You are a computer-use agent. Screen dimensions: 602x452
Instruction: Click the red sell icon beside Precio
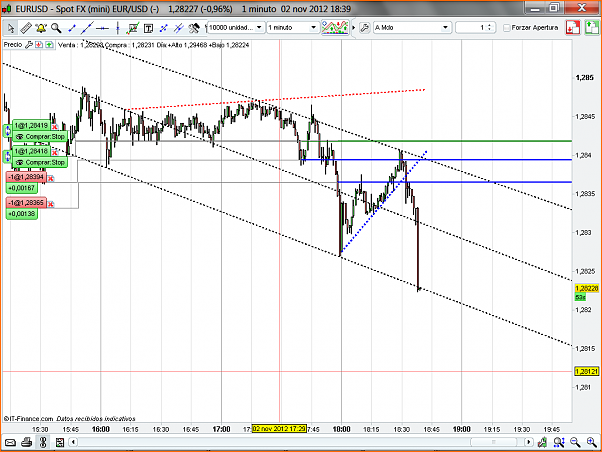(x=39, y=45)
